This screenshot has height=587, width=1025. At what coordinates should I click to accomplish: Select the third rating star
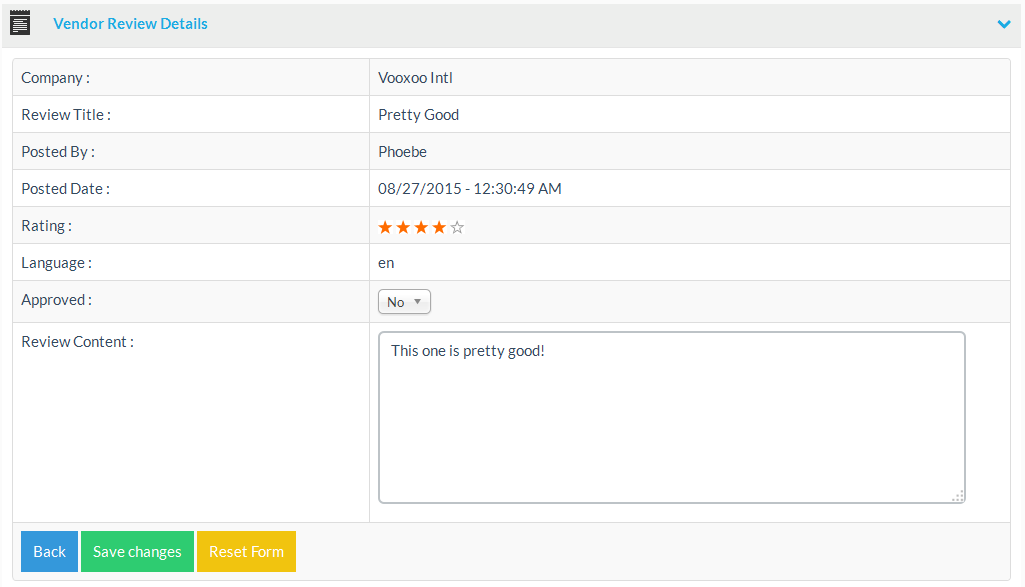click(x=421, y=228)
